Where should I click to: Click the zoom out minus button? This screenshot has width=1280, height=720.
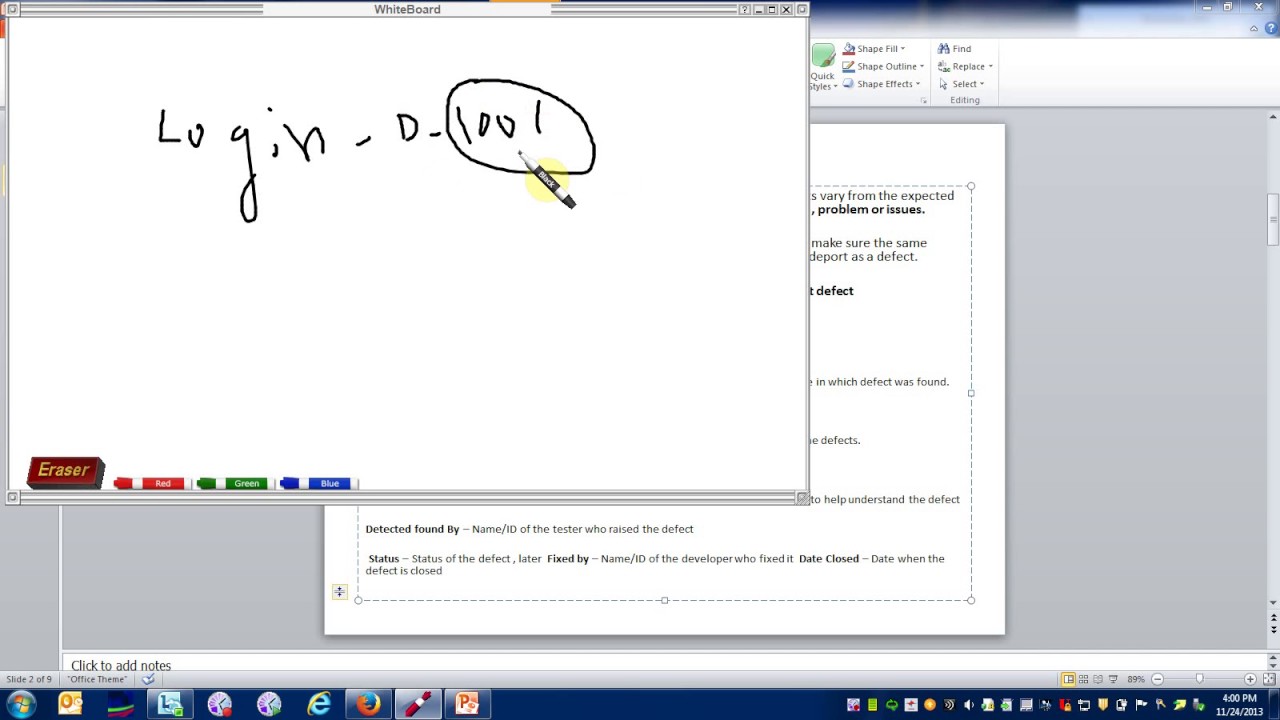[x=1157, y=680]
